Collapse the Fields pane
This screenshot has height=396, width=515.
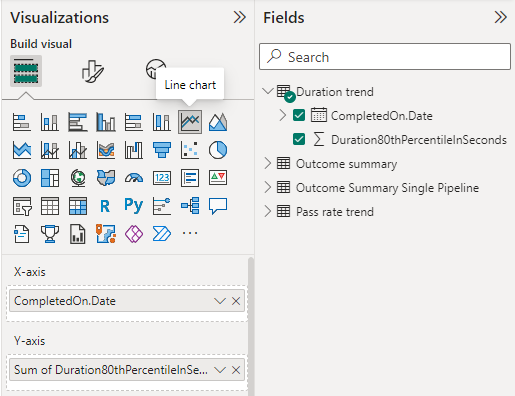(x=501, y=17)
